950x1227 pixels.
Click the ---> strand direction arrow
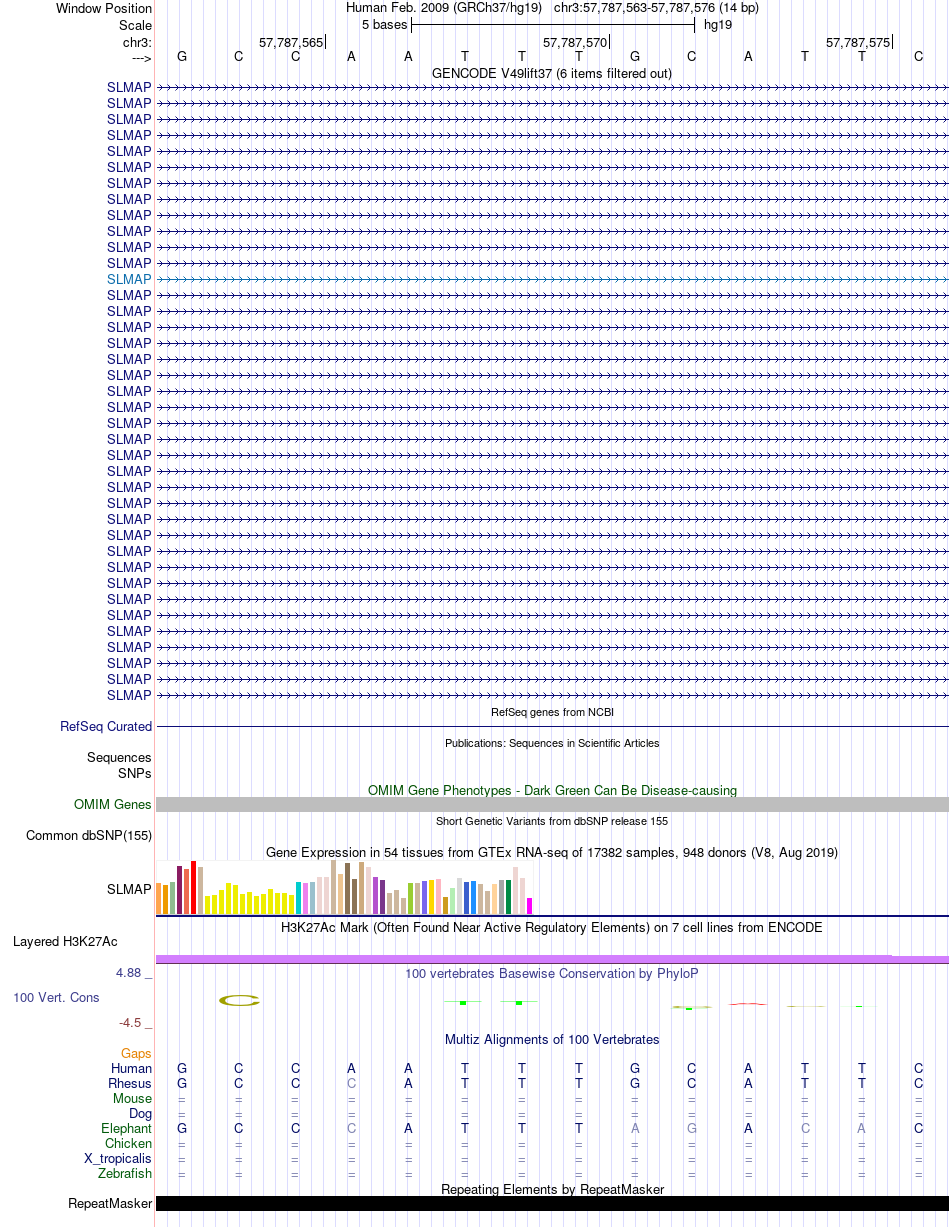tap(141, 58)
